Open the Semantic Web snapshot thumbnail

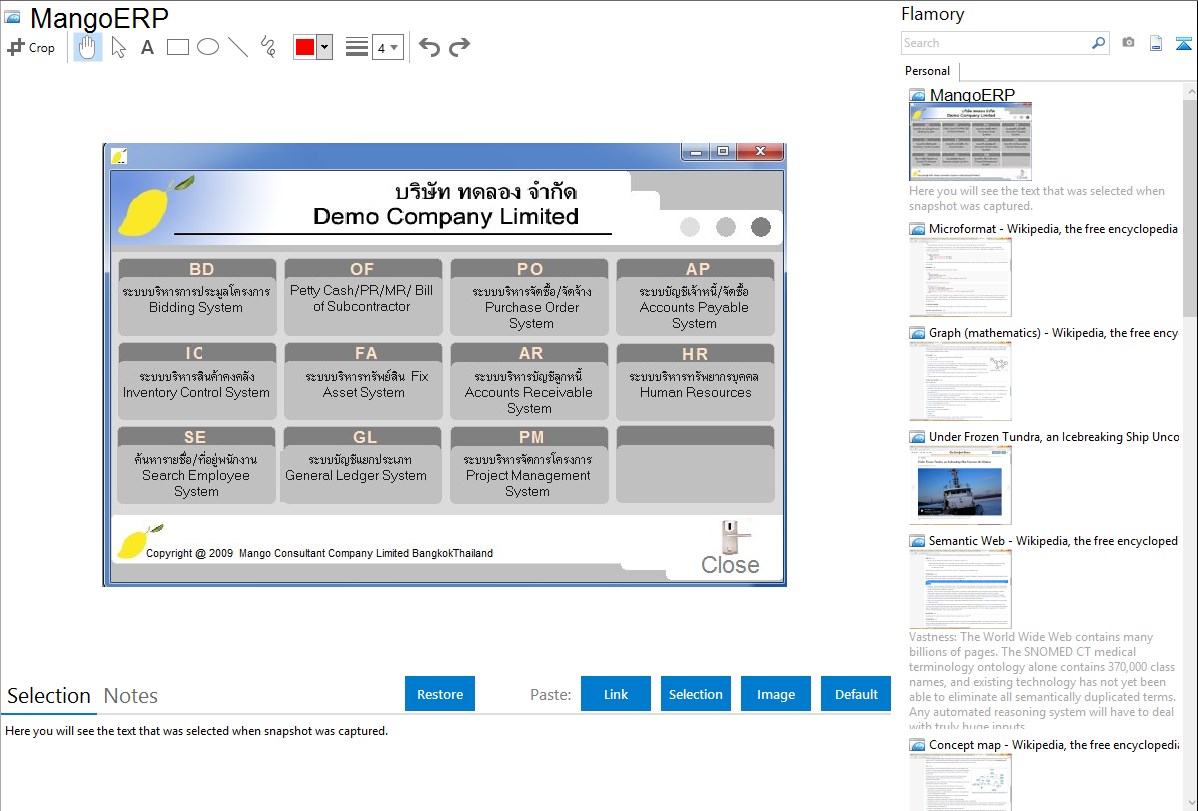tap(960, 589)
